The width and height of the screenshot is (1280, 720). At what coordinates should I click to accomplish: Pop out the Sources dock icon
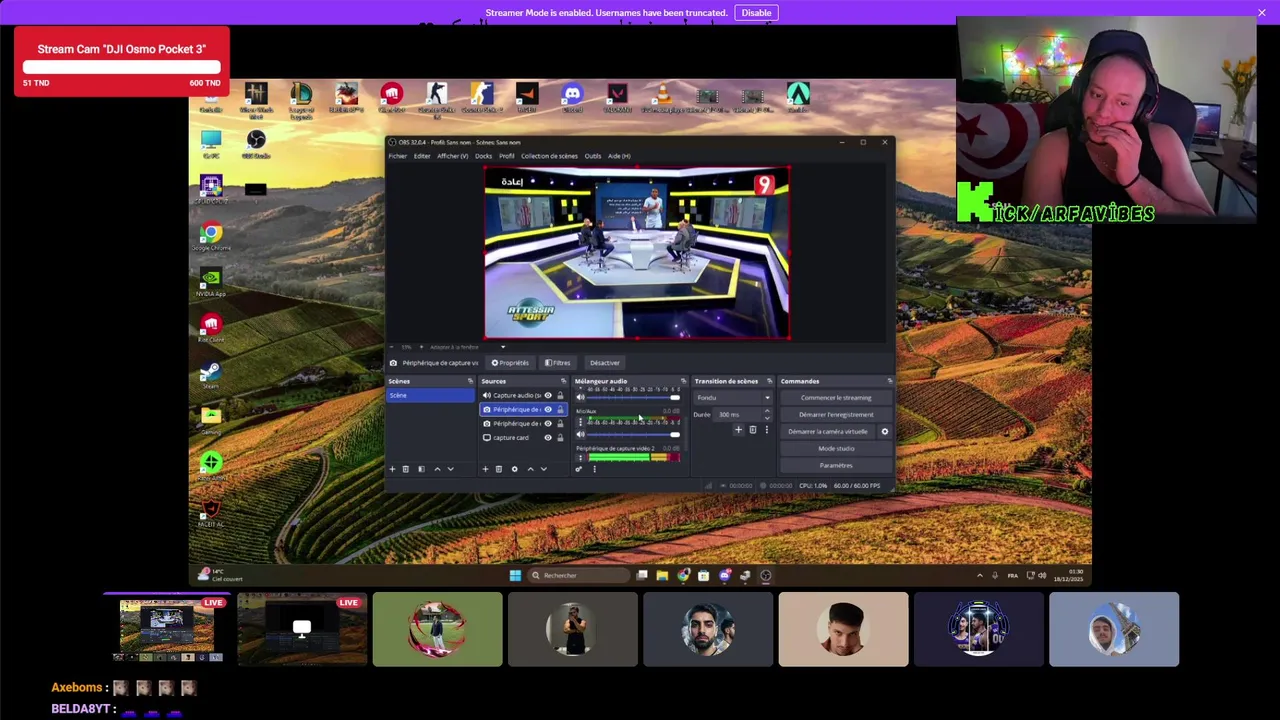[x=563, y=381]
